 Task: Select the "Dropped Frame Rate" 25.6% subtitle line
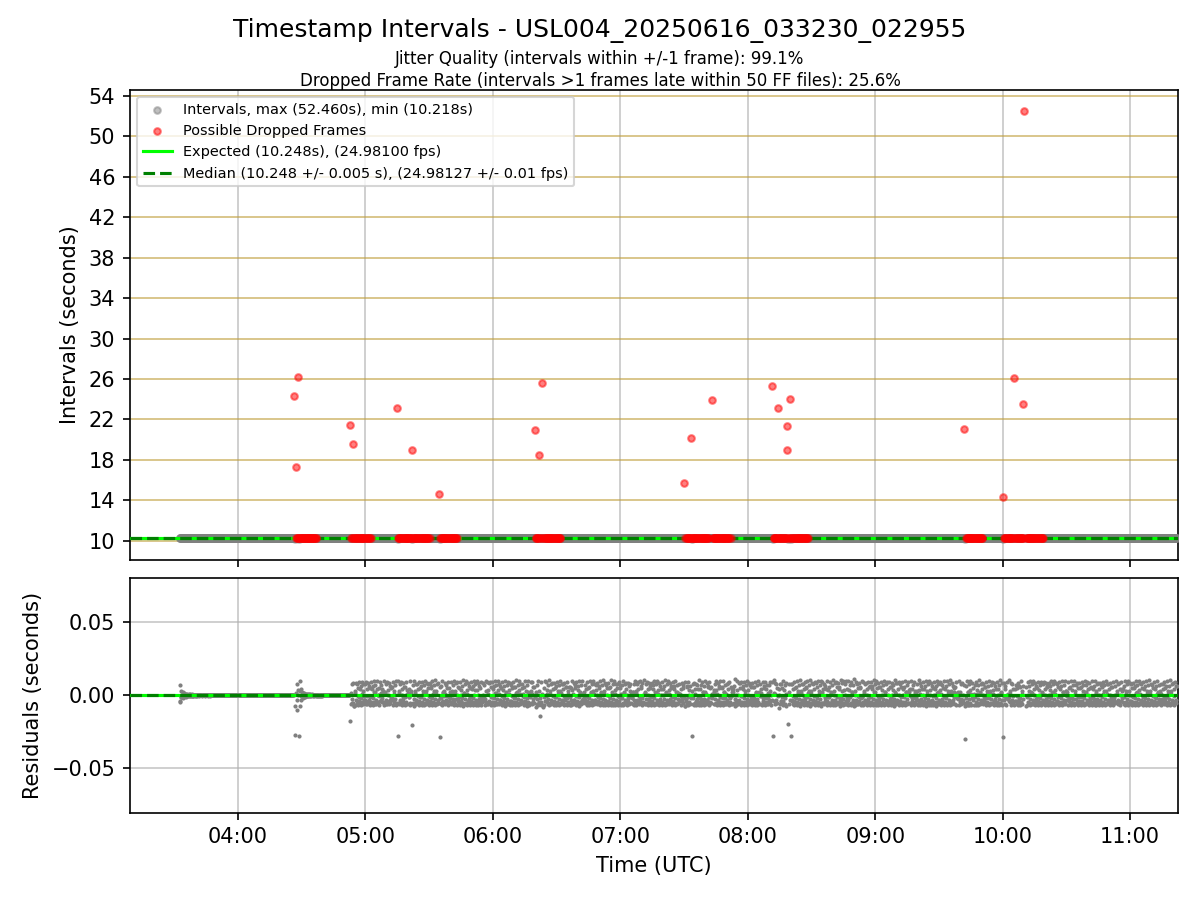[x=599, y=80]
